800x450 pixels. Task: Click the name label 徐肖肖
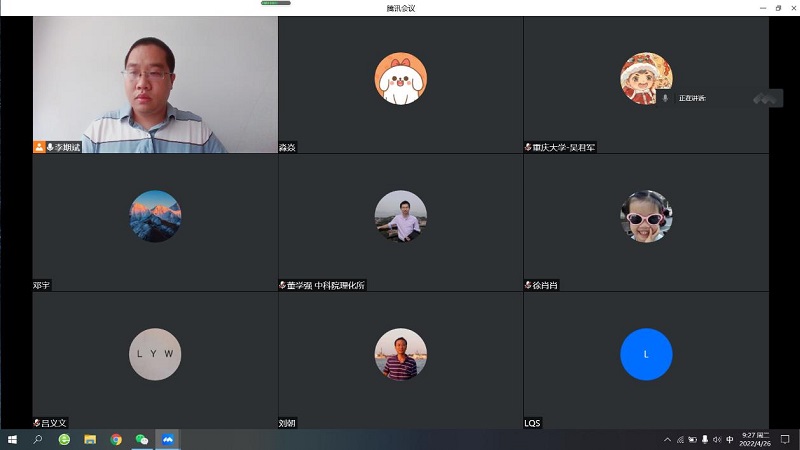pyautogui.click(x=545, y=285)
